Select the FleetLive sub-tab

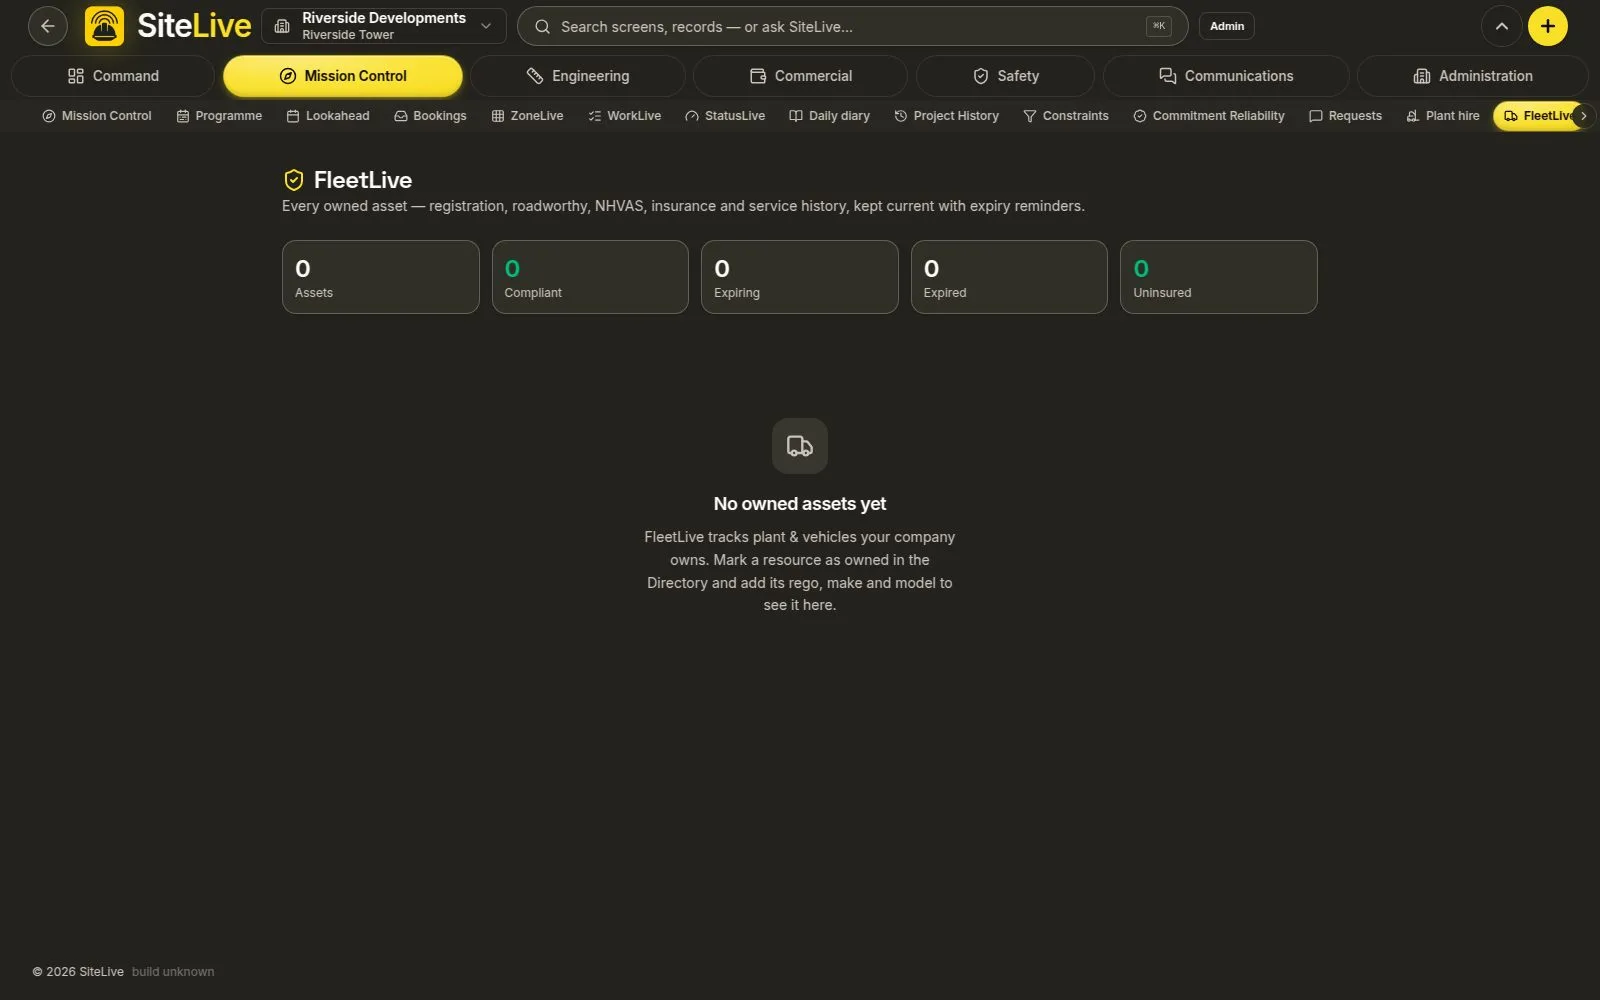point(1538,116)
